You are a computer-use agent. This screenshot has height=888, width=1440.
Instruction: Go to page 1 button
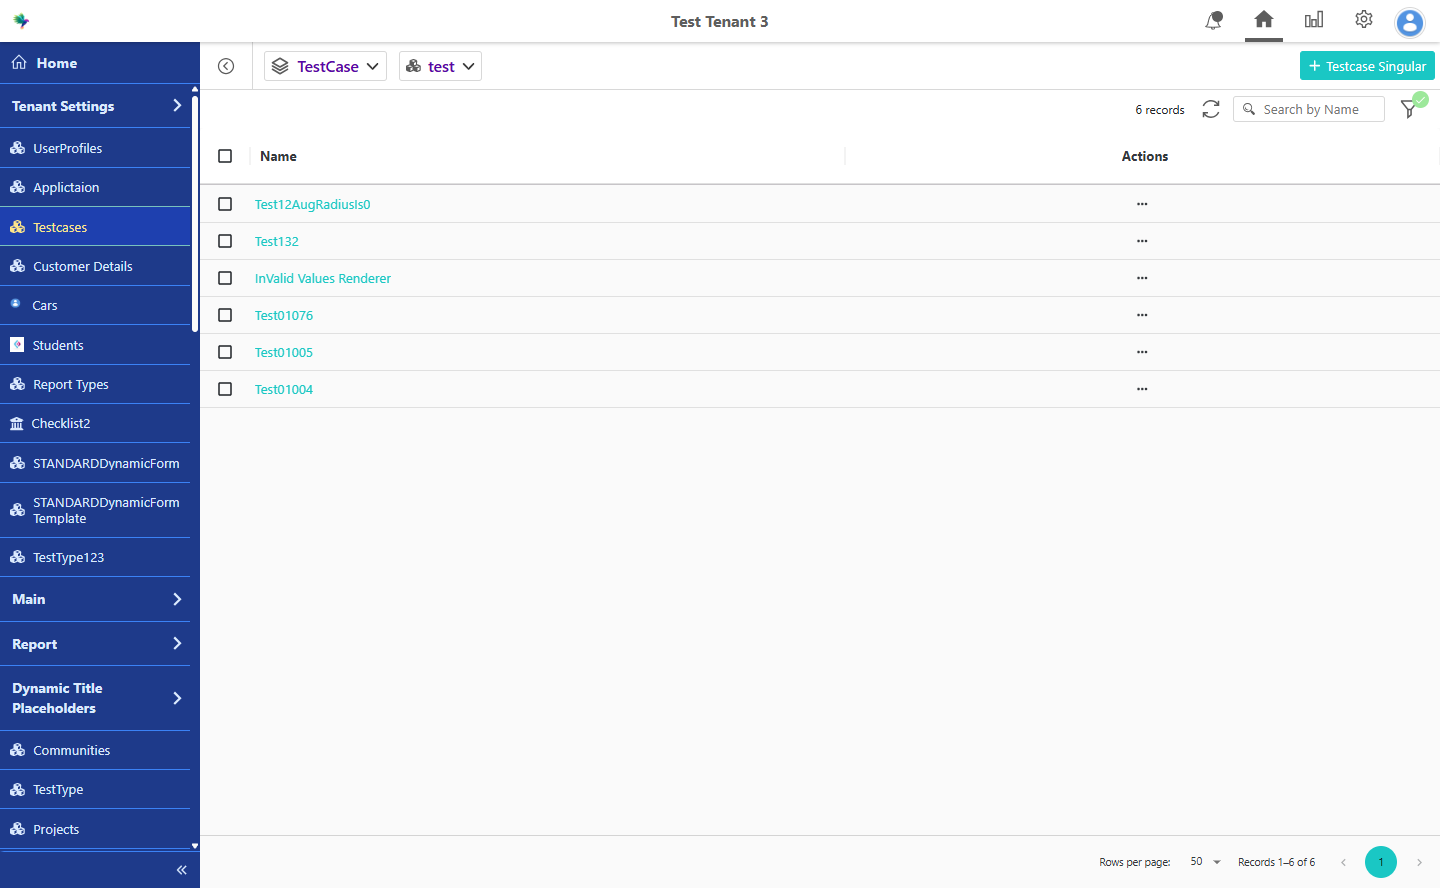point(1381,862)
